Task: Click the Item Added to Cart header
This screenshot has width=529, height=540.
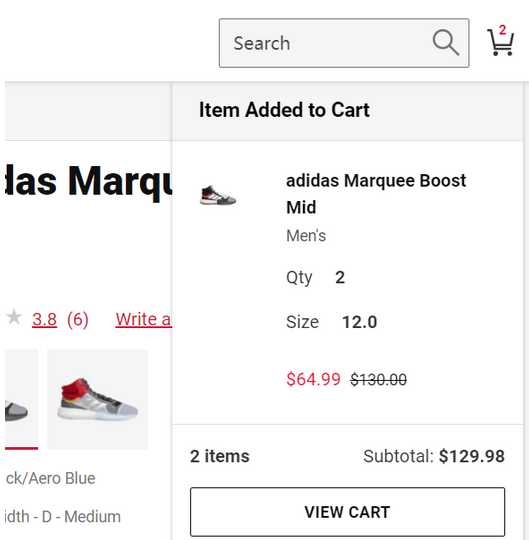Action: coord(284,110)
